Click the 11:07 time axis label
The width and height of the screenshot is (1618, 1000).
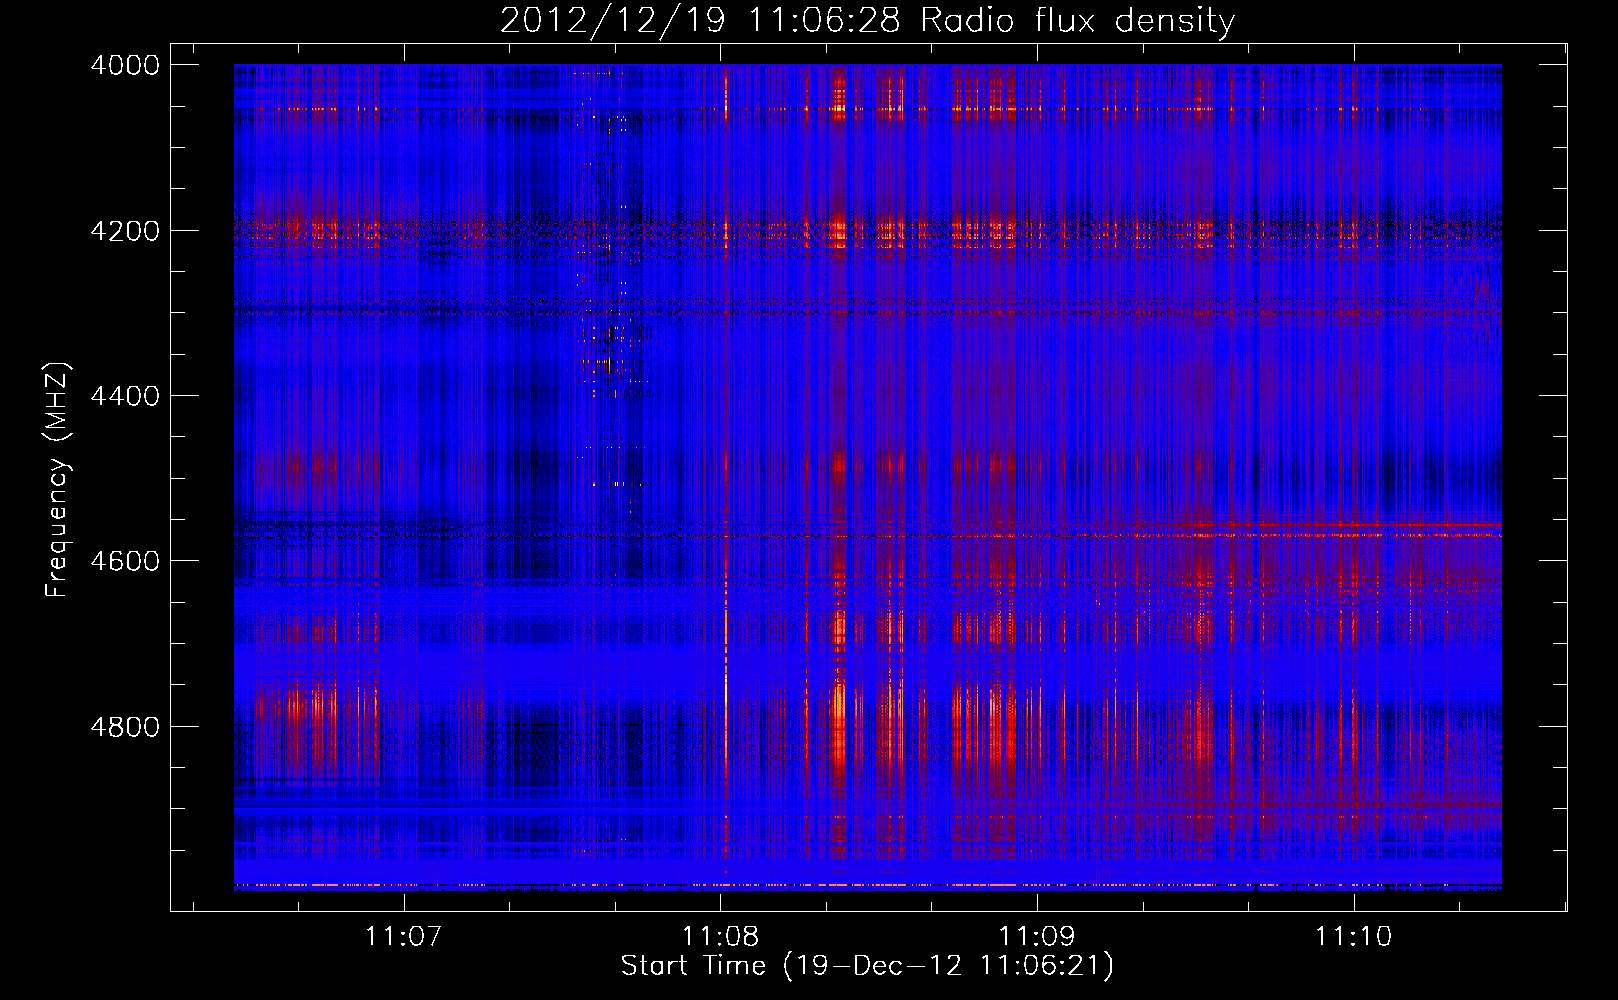point(403,936)
